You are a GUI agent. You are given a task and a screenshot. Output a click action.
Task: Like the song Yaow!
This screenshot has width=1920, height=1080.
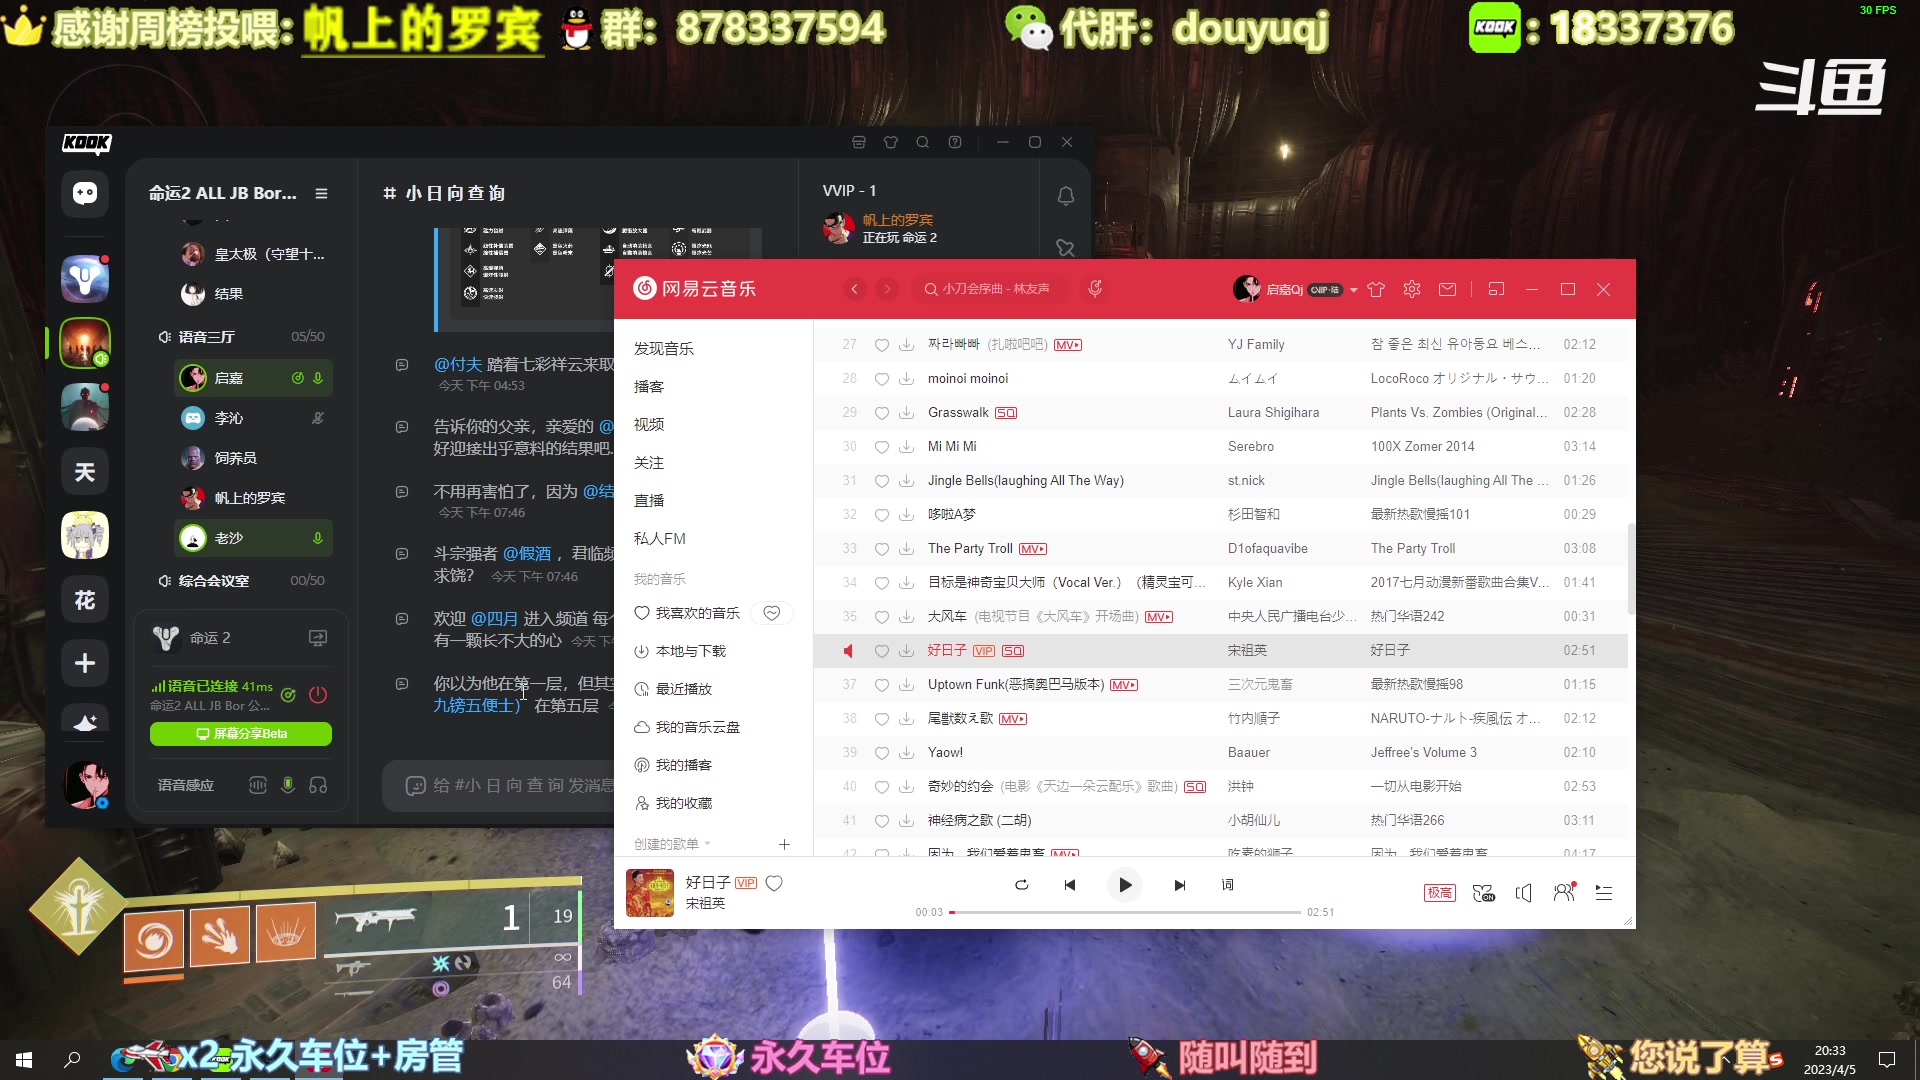click(882, 753)
